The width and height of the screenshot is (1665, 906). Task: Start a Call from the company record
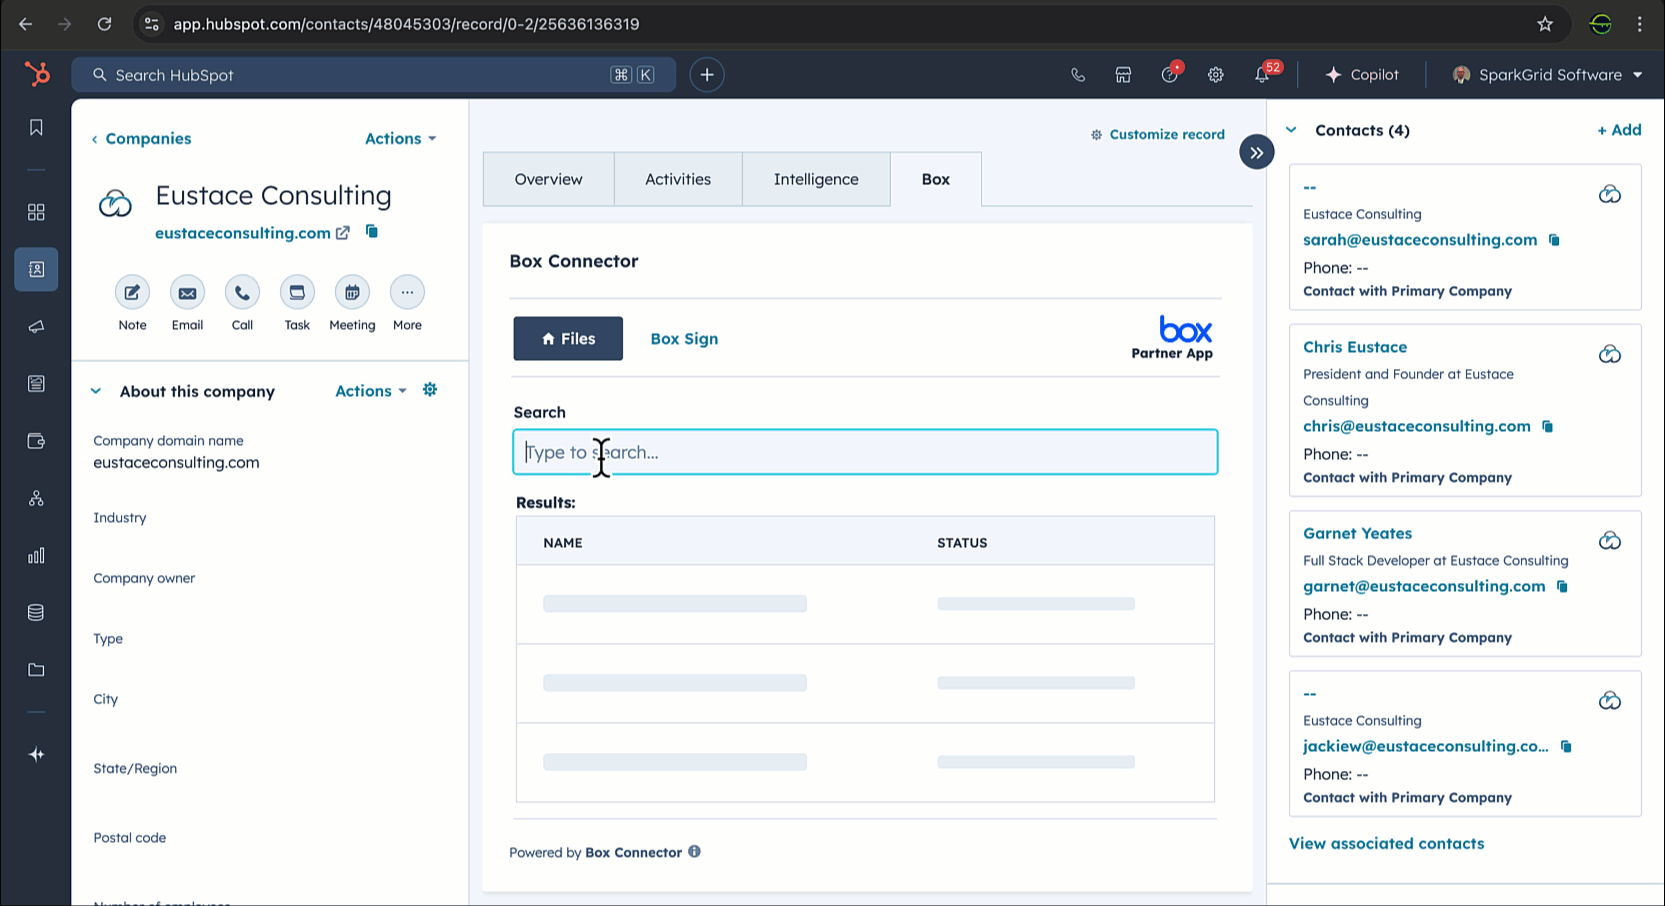tap(242, 292)
